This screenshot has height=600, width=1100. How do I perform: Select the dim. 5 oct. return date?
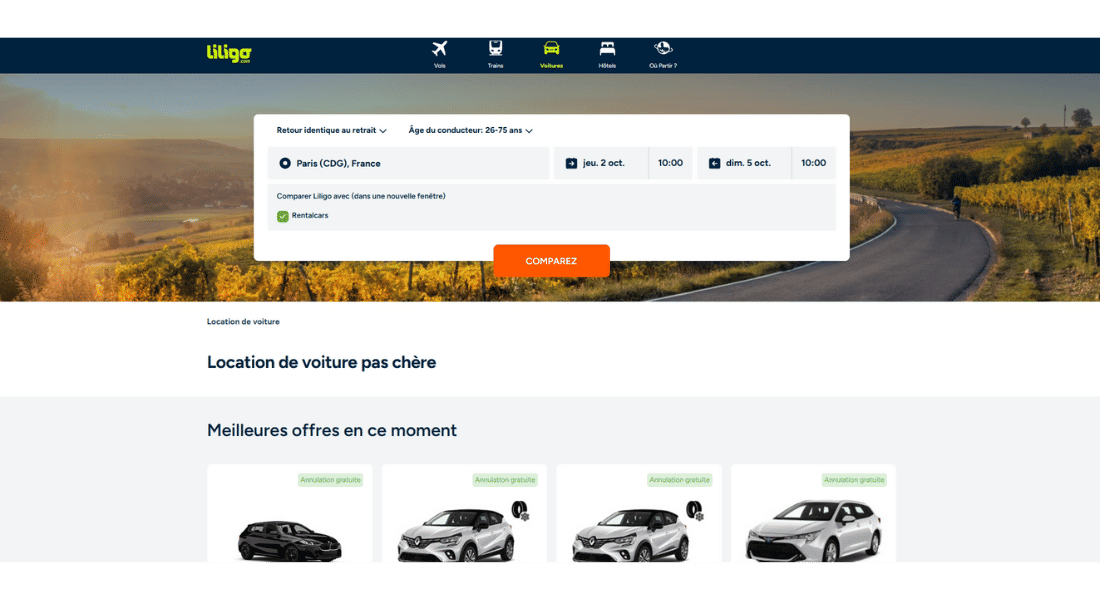(748, 163)
